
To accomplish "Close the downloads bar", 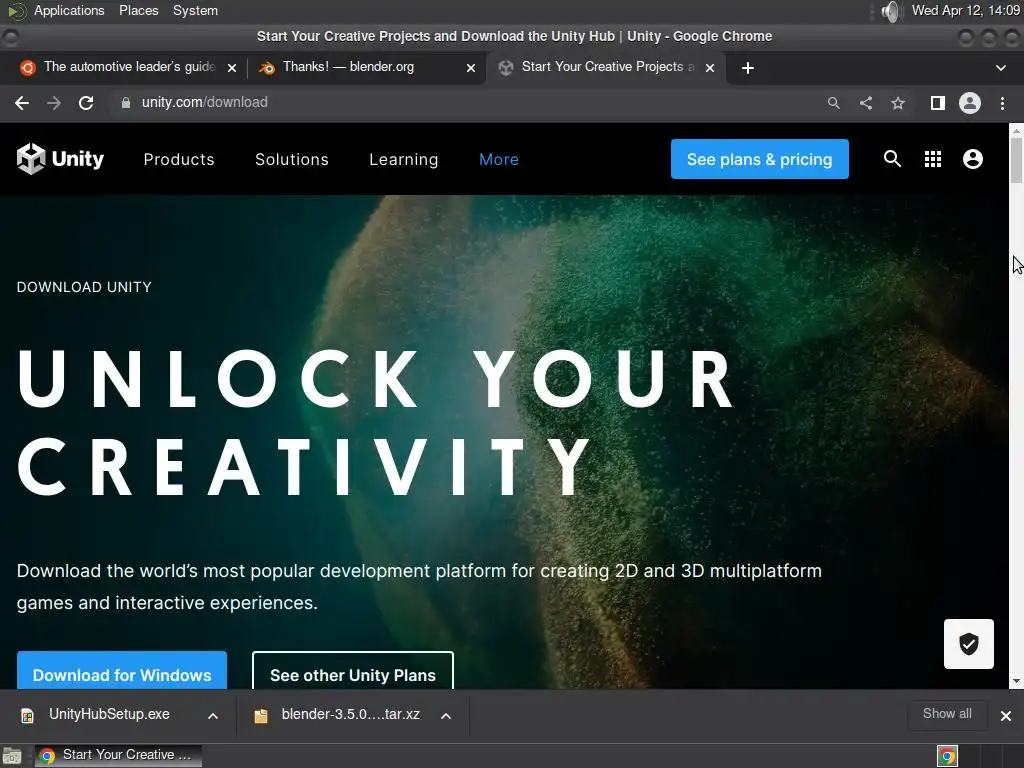I will (1006, 716).
